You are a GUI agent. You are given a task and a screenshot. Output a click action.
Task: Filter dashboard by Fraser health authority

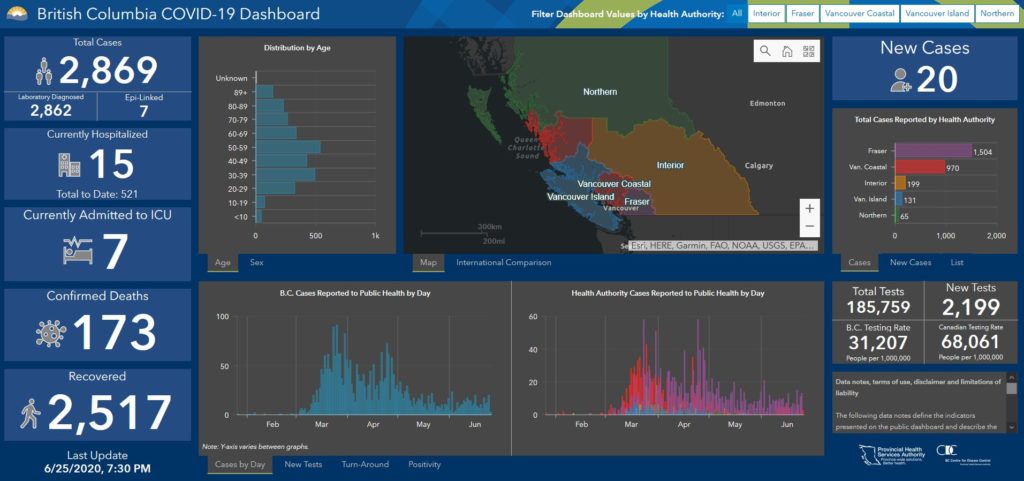tap(803, 14)
